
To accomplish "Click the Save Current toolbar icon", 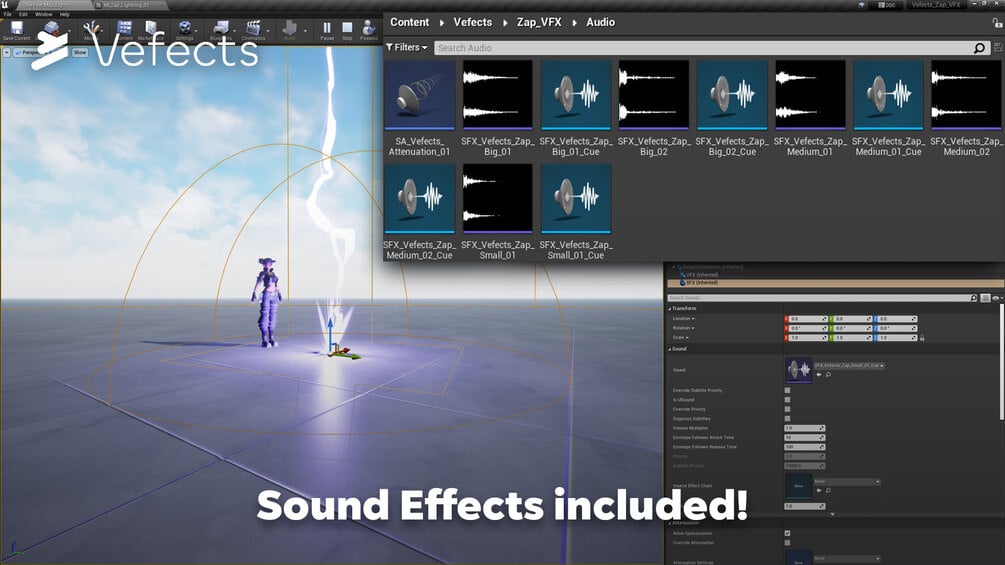I will (17, 30).
